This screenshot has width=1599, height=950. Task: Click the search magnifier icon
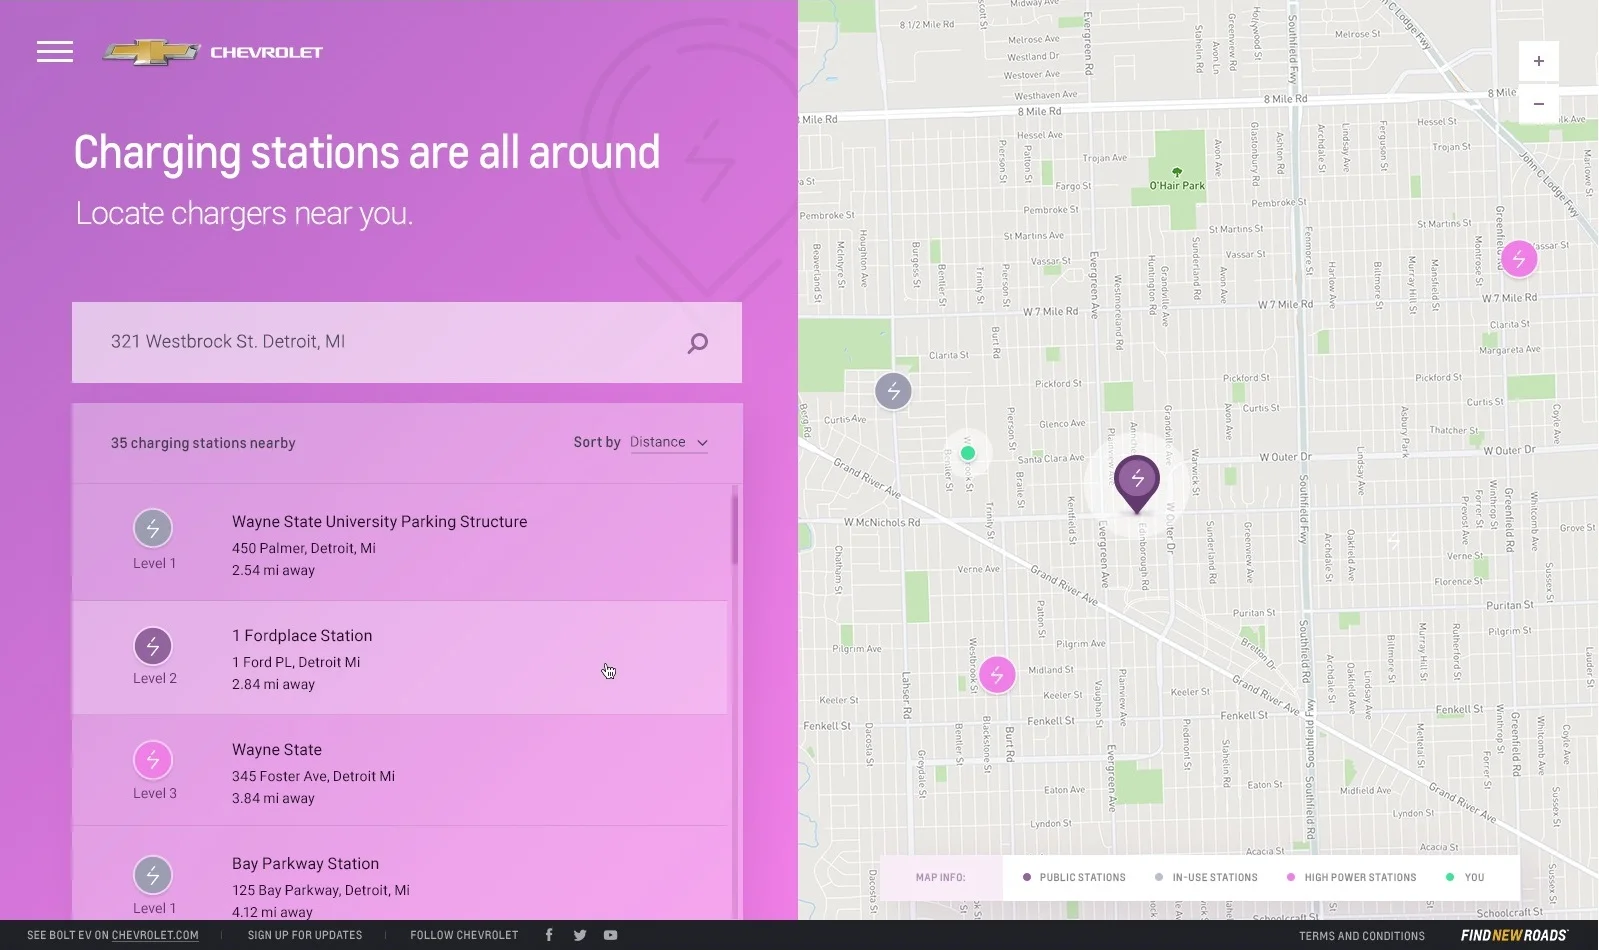(x=698, y=343)
